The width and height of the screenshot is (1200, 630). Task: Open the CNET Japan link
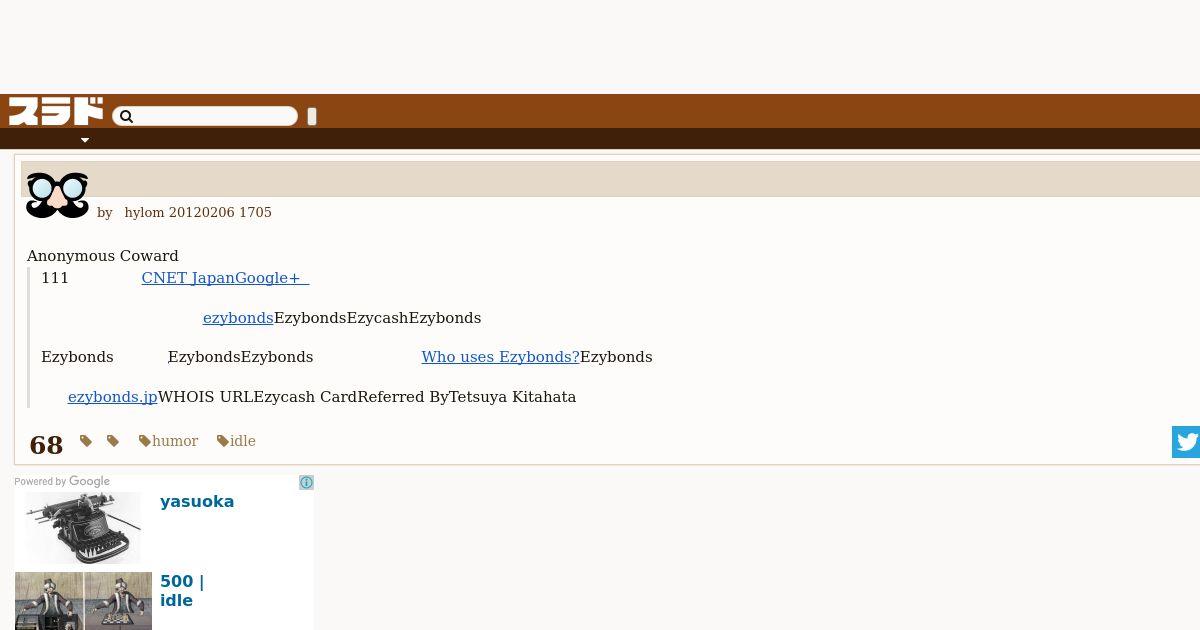coord(225,278)
